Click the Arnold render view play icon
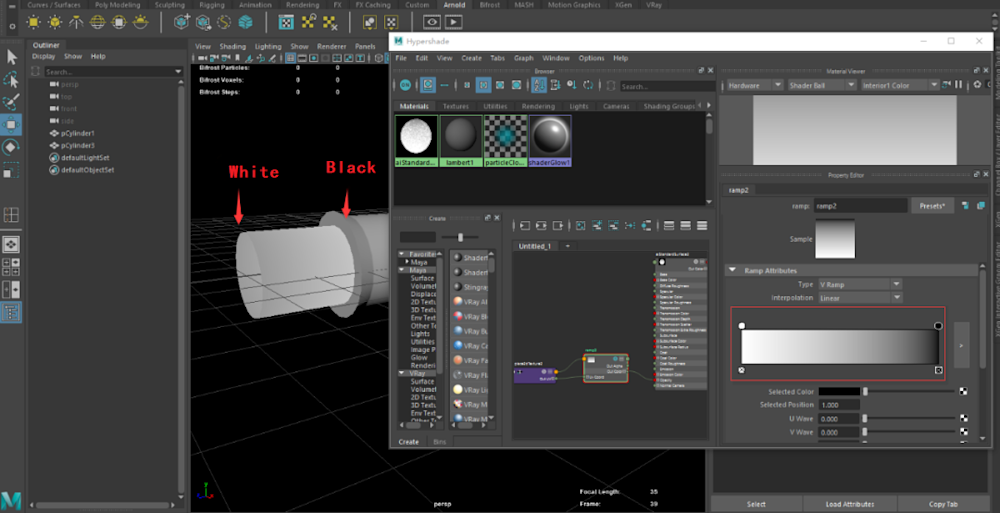The height and width of the screenshot is (513, 1000). [454, 21]
